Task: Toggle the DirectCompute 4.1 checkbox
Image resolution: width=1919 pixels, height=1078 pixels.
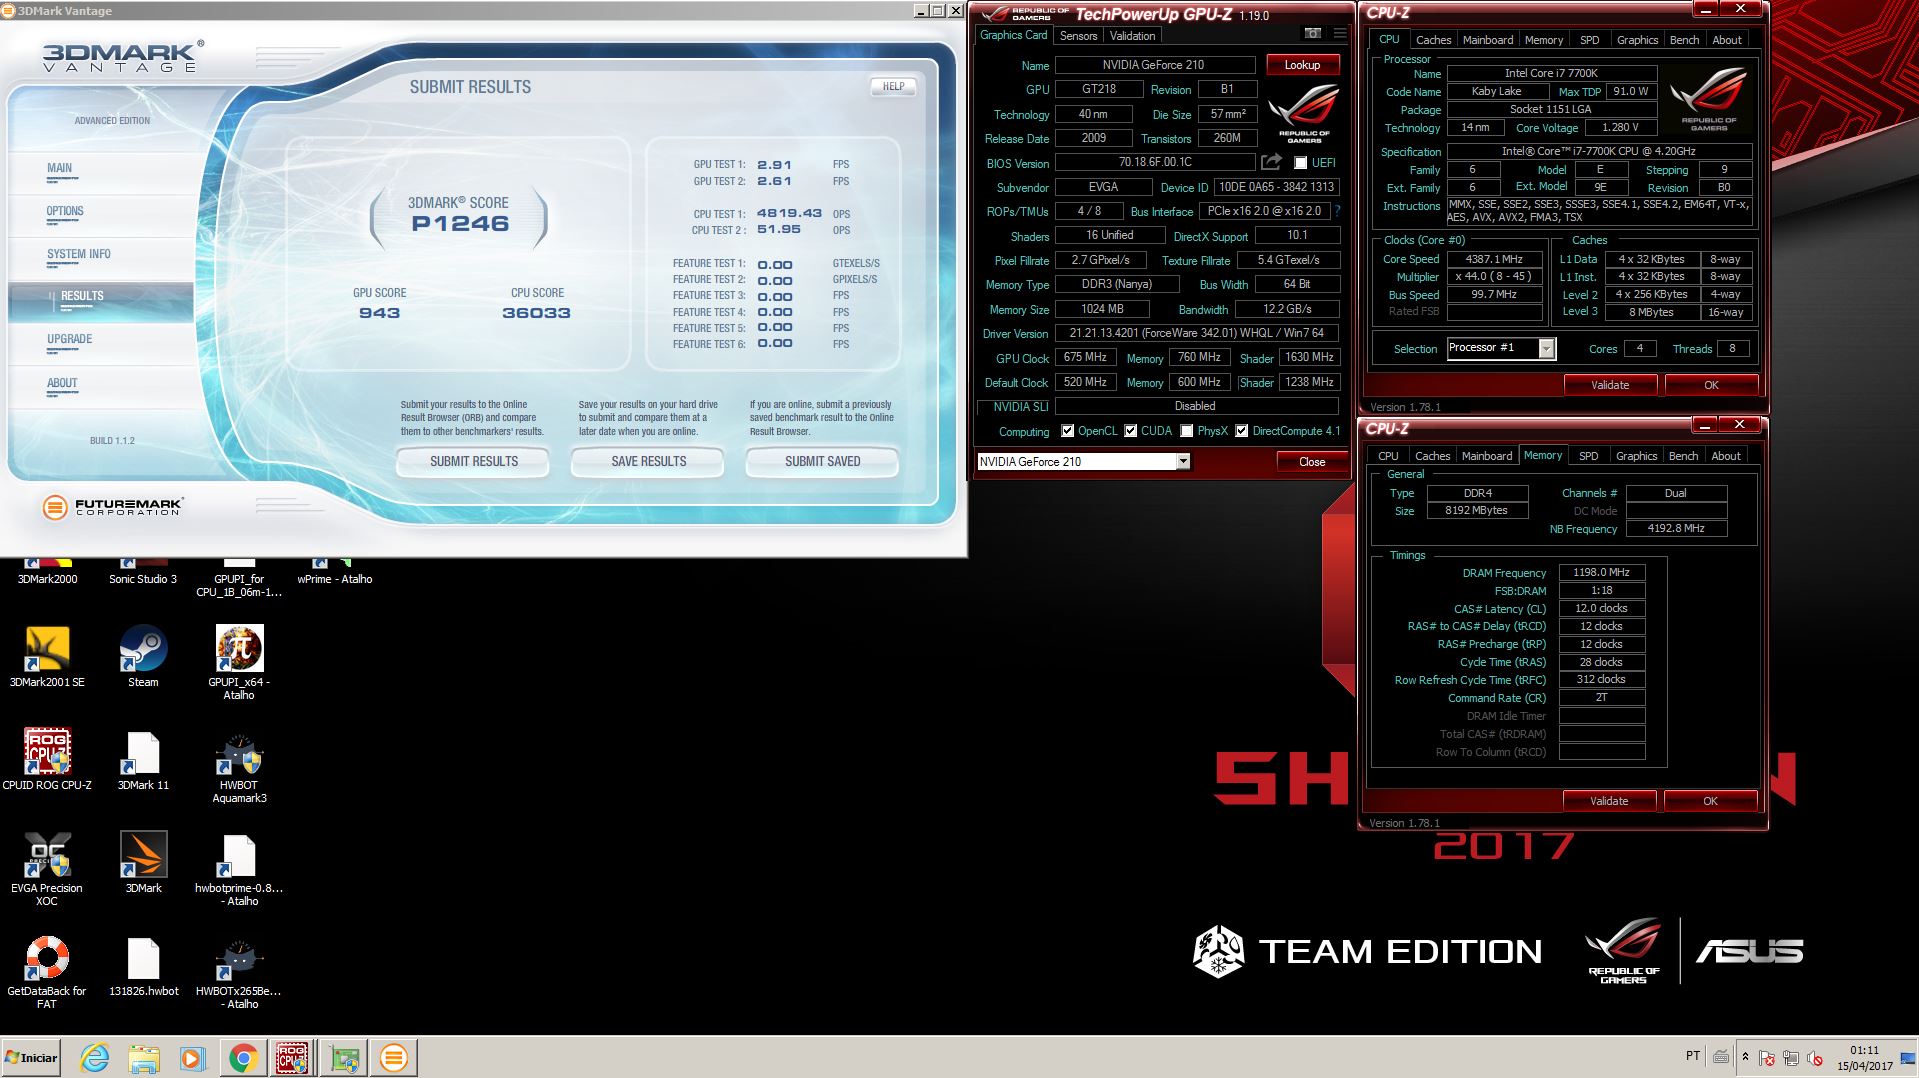Action: pos(1241,431)
